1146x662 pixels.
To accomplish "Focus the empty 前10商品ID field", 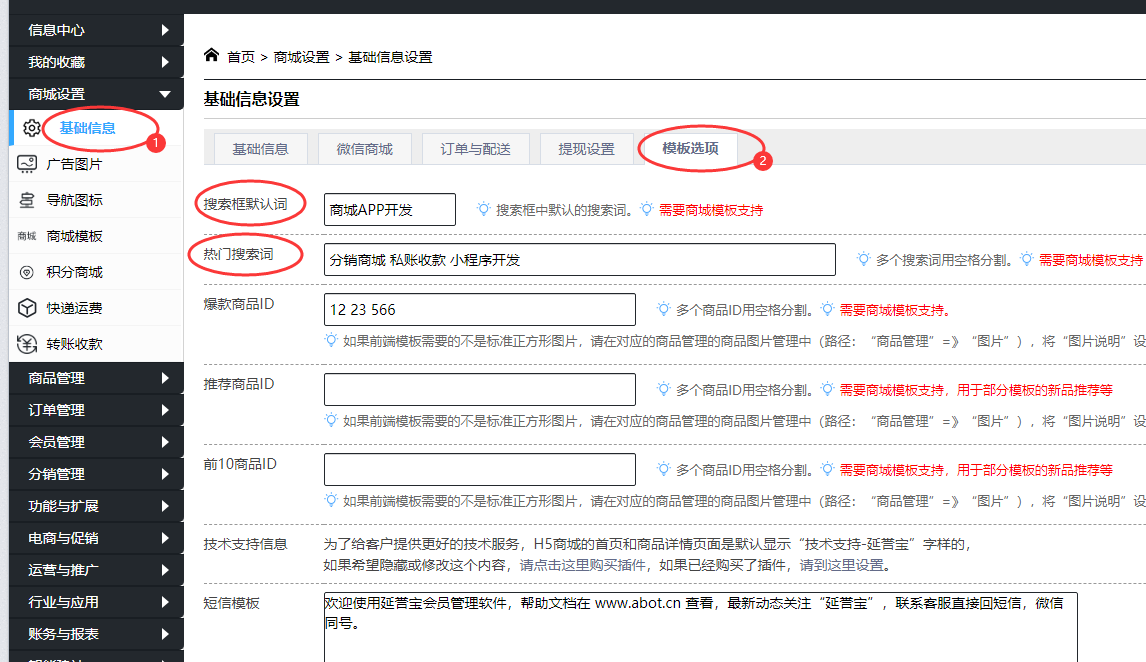I will coord(479,469).
